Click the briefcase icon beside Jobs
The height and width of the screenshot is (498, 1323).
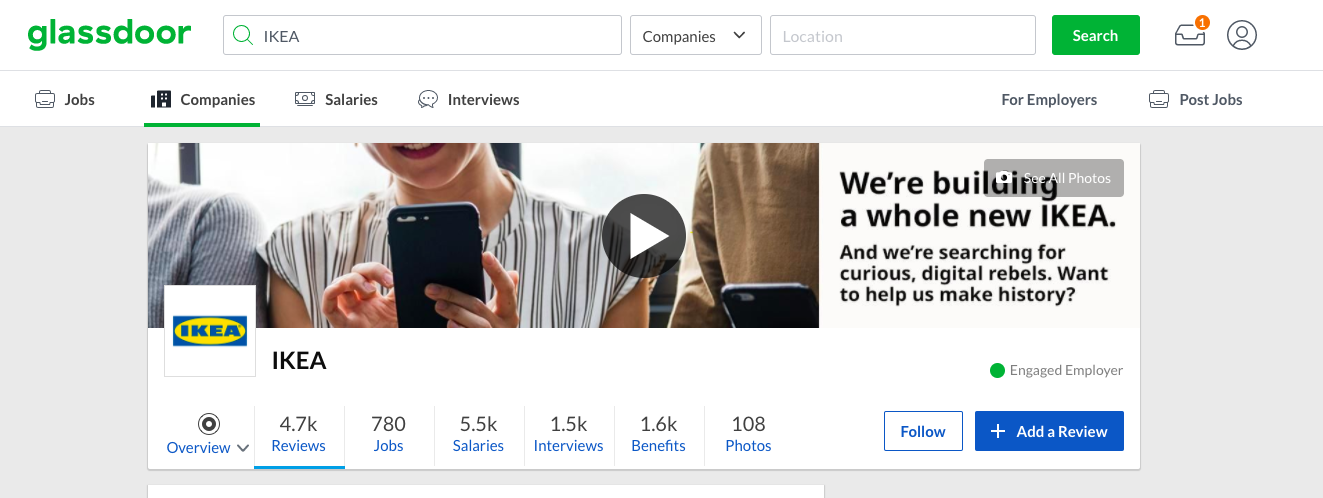pos(45,99)
